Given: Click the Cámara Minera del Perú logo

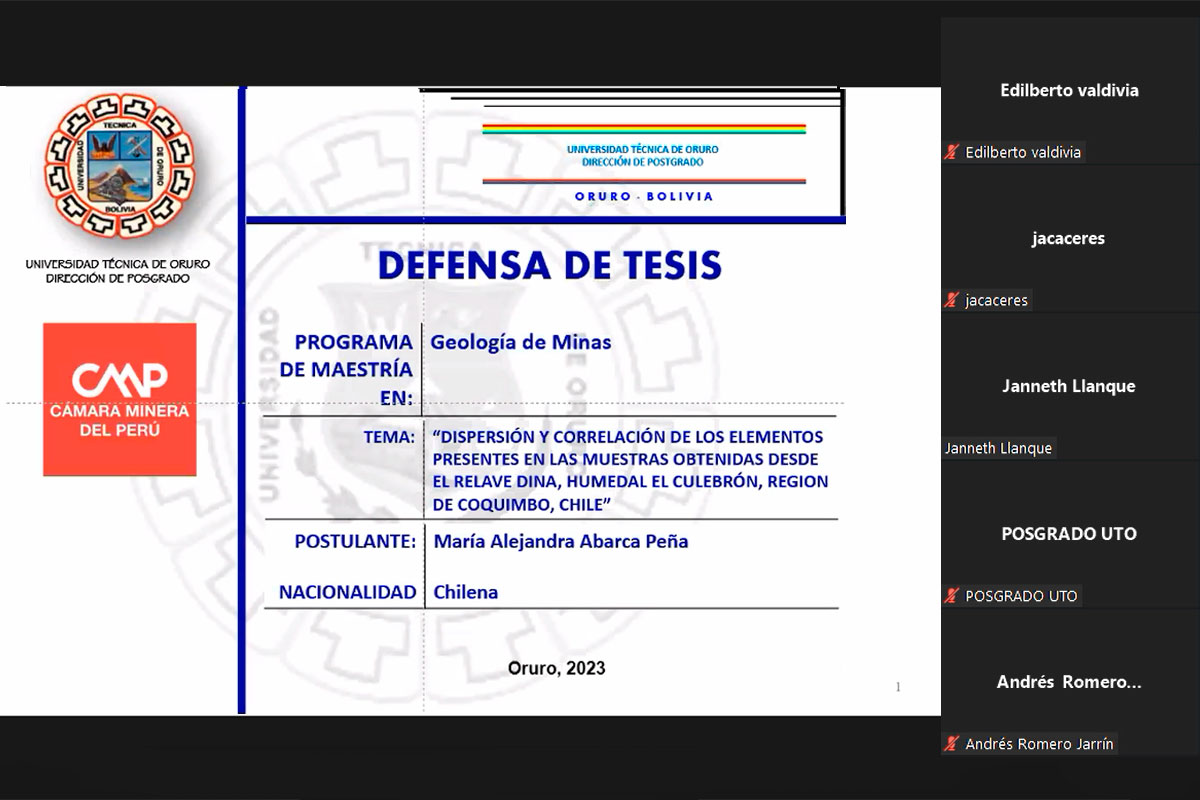Looking at the screenshot, I should pyautogui.click(x=119, y=397).
